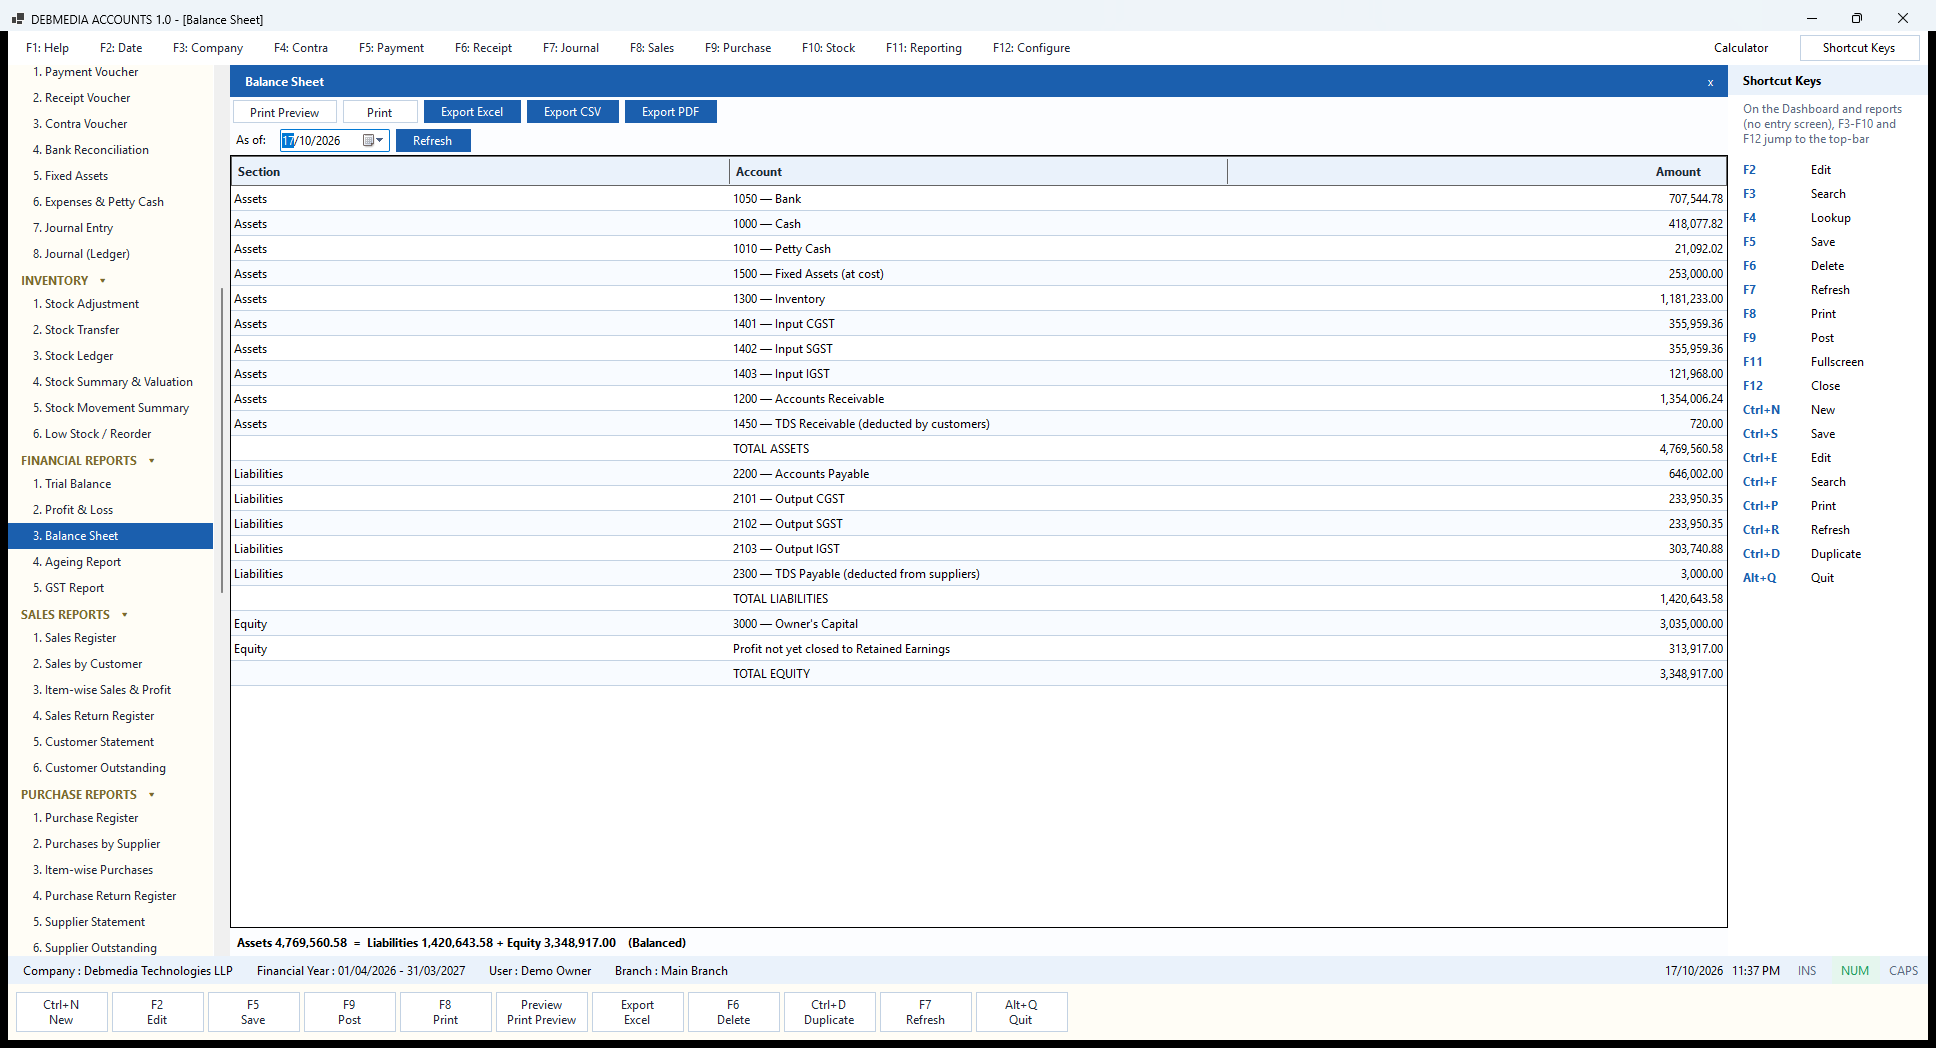The width and height of the screenshot is (1936, 1048).
Task: Click the Section column header
Action: pyautogui.click(x=480, y=172)
